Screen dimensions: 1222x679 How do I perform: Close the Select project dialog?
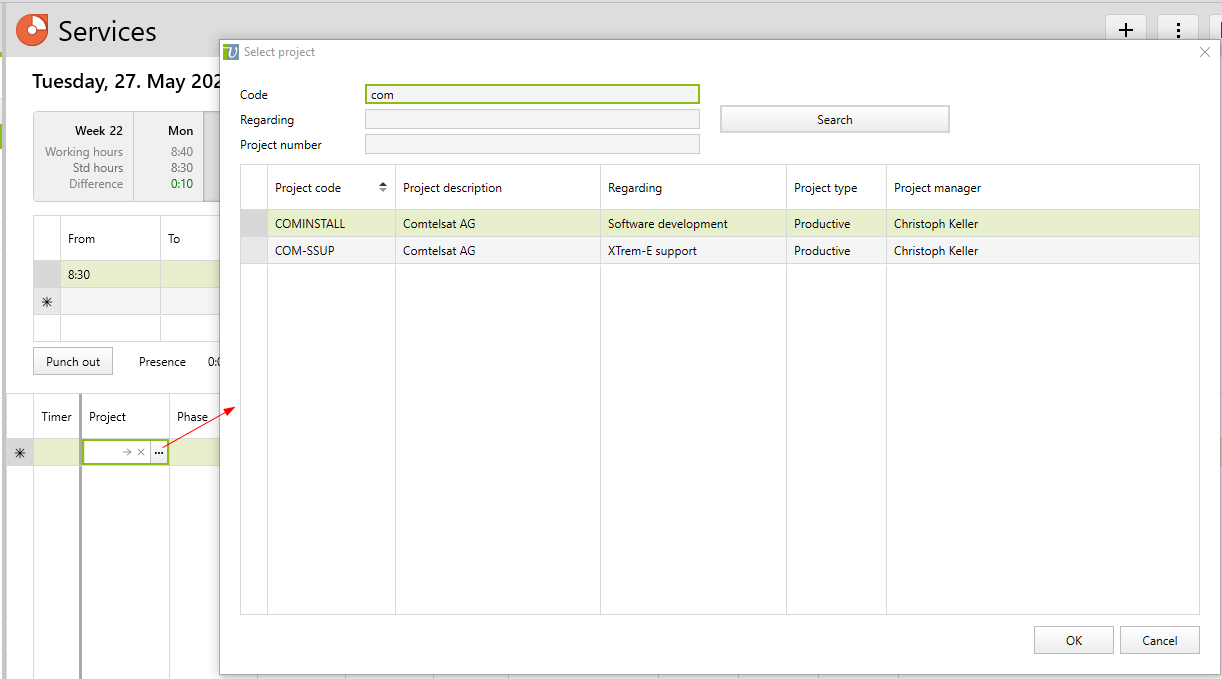1204,52
